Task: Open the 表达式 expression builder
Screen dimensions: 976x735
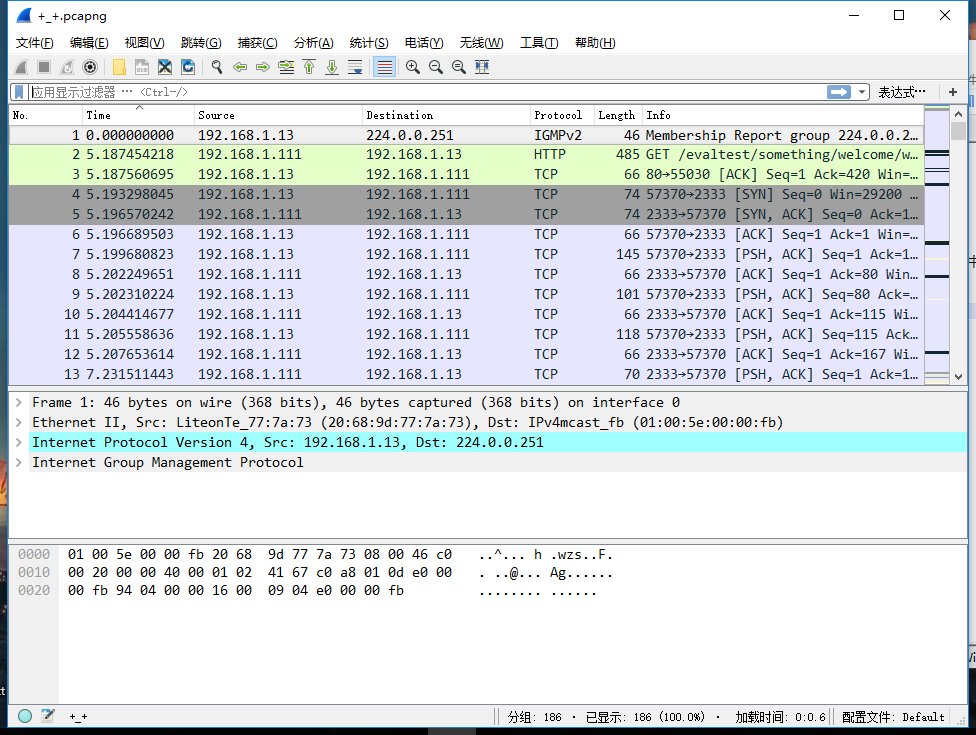Action: tap(901, 92)
